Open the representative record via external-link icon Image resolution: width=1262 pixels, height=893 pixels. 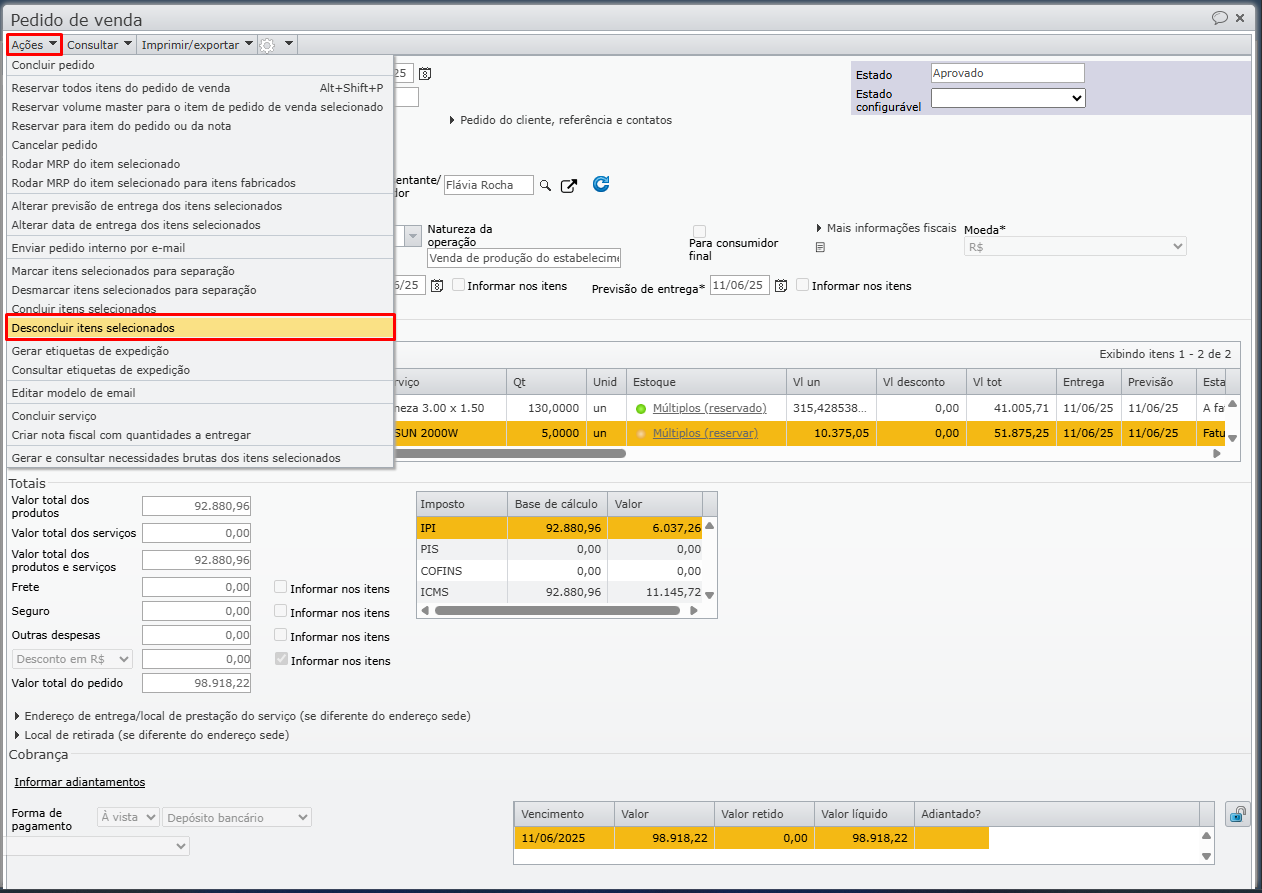point(569,185)
